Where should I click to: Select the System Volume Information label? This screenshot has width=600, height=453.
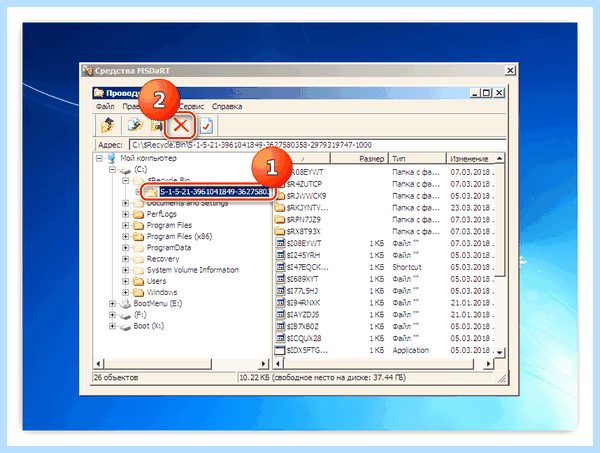click(193, 270)
